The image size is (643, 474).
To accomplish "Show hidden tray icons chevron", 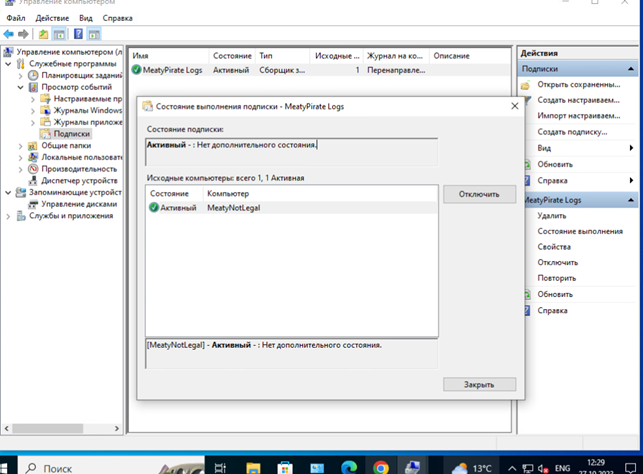I will [512, 468].
